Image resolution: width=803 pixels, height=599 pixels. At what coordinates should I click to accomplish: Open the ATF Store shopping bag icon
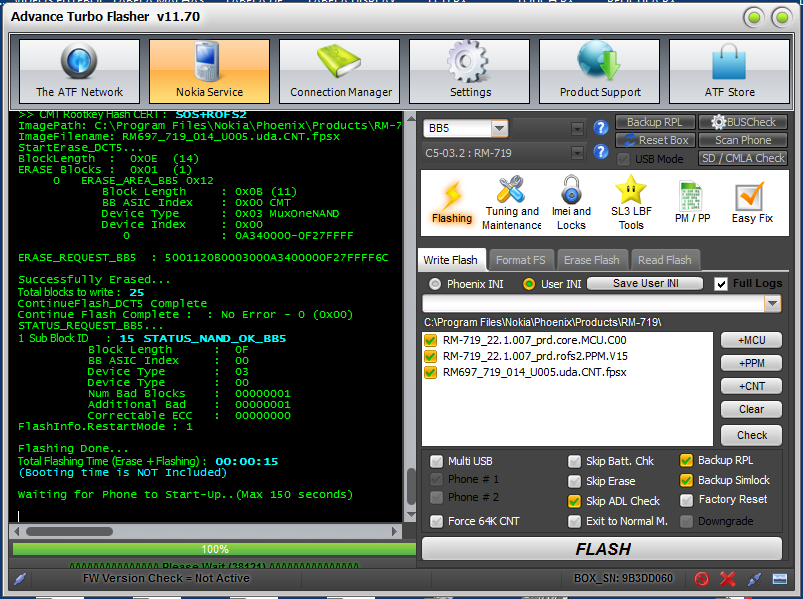click(x=729, y=61)
